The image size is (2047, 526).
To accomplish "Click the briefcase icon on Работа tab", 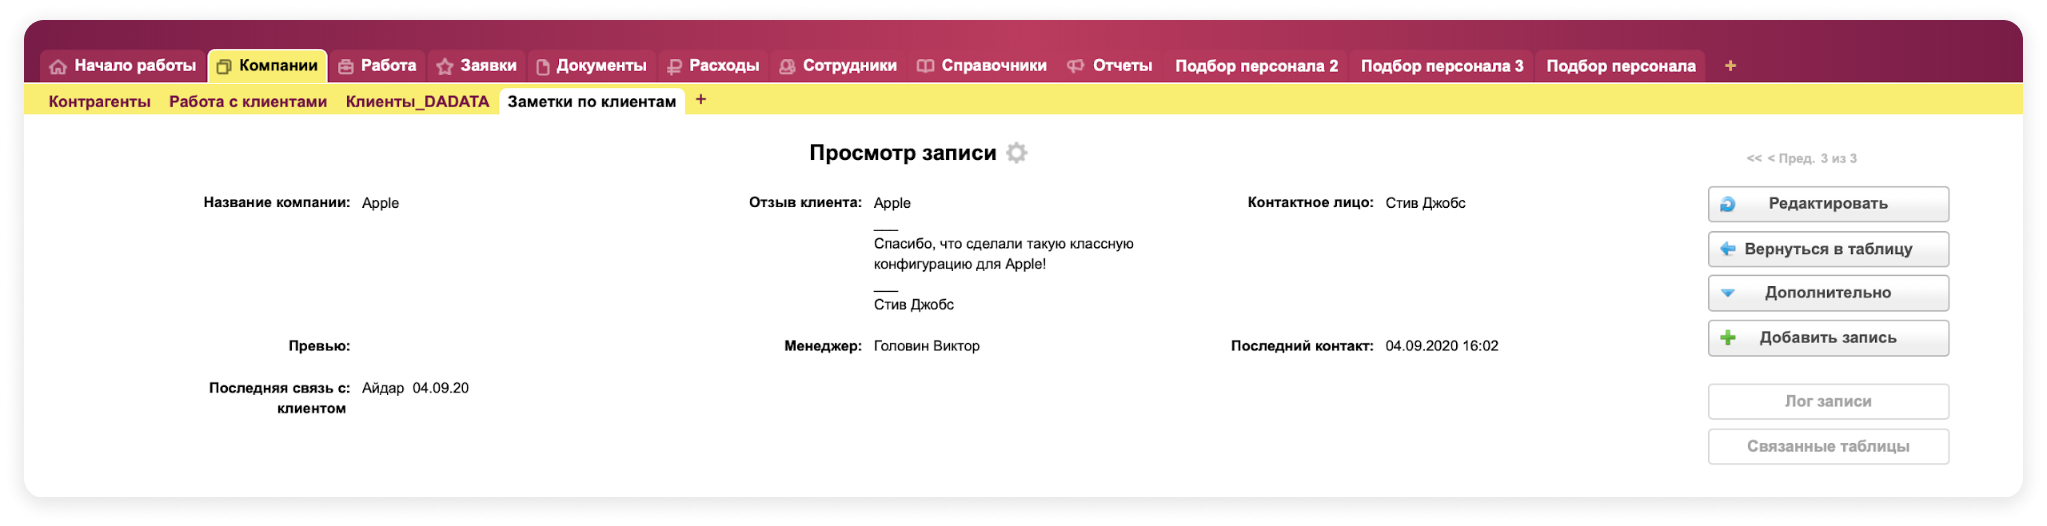I will tap(346, 67).
